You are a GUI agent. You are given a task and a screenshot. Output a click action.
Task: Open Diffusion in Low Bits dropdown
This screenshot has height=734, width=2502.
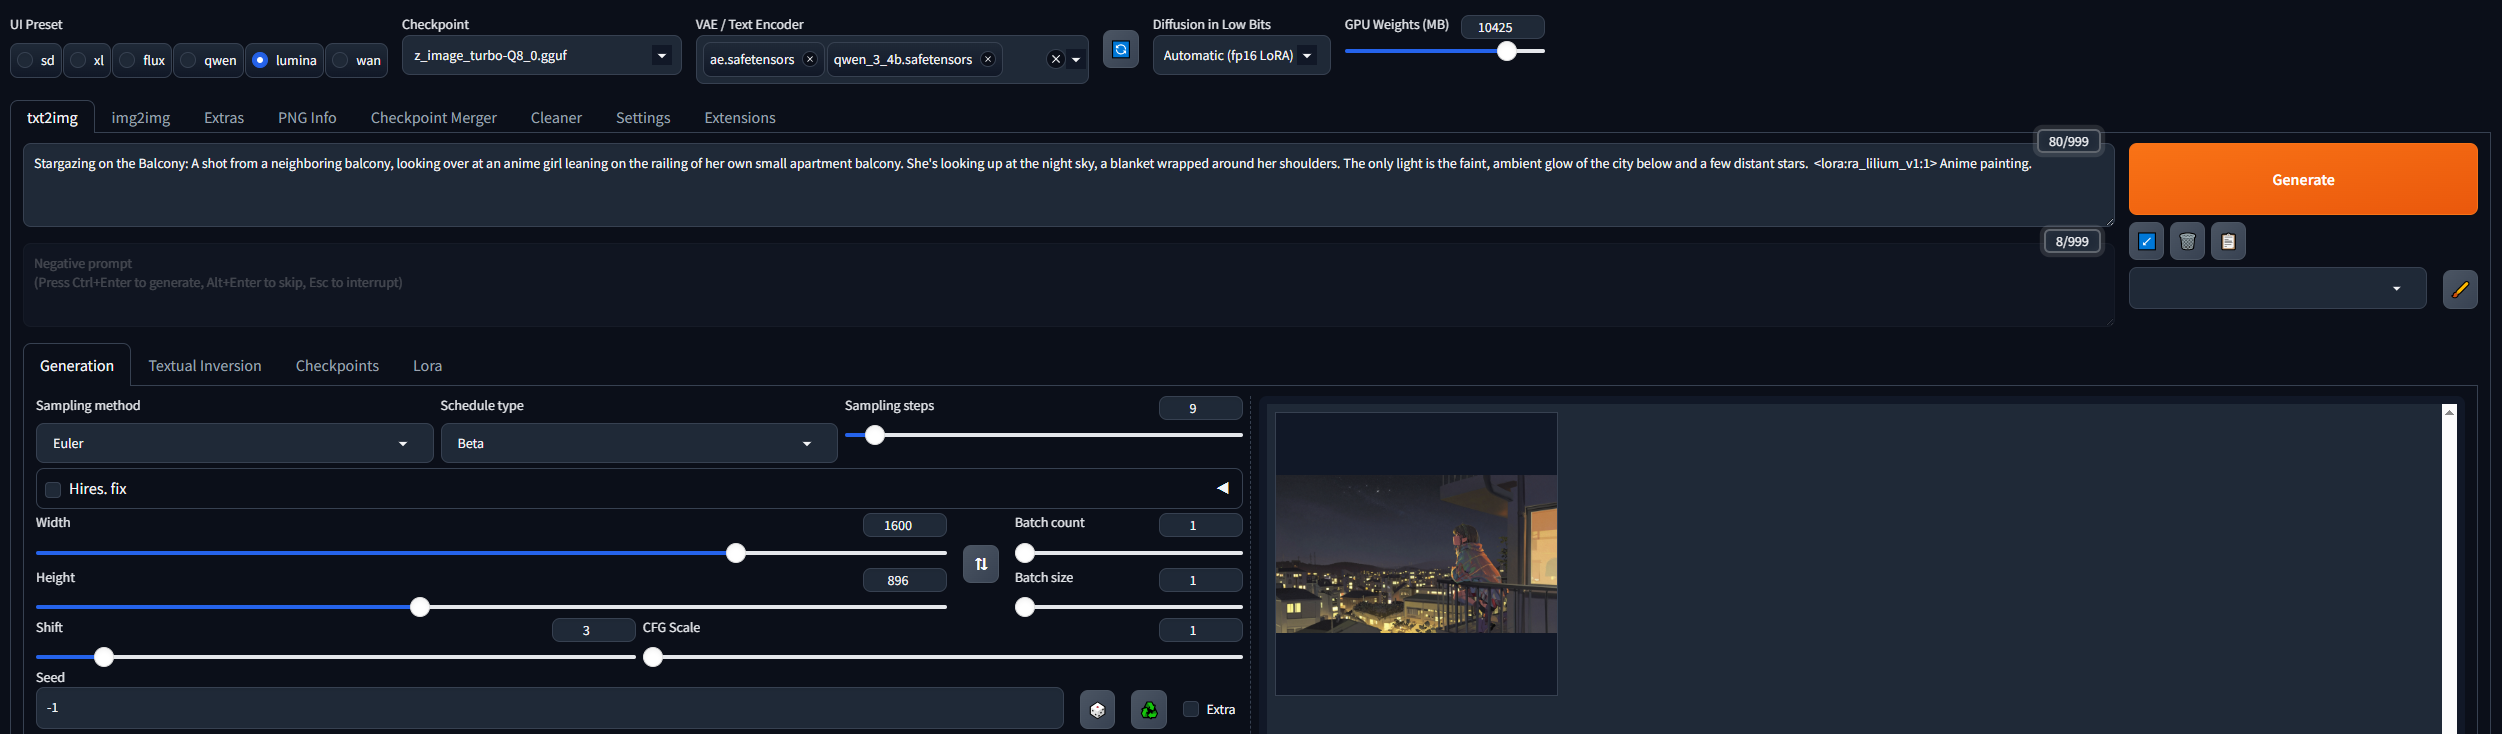tap(1241, 55)
